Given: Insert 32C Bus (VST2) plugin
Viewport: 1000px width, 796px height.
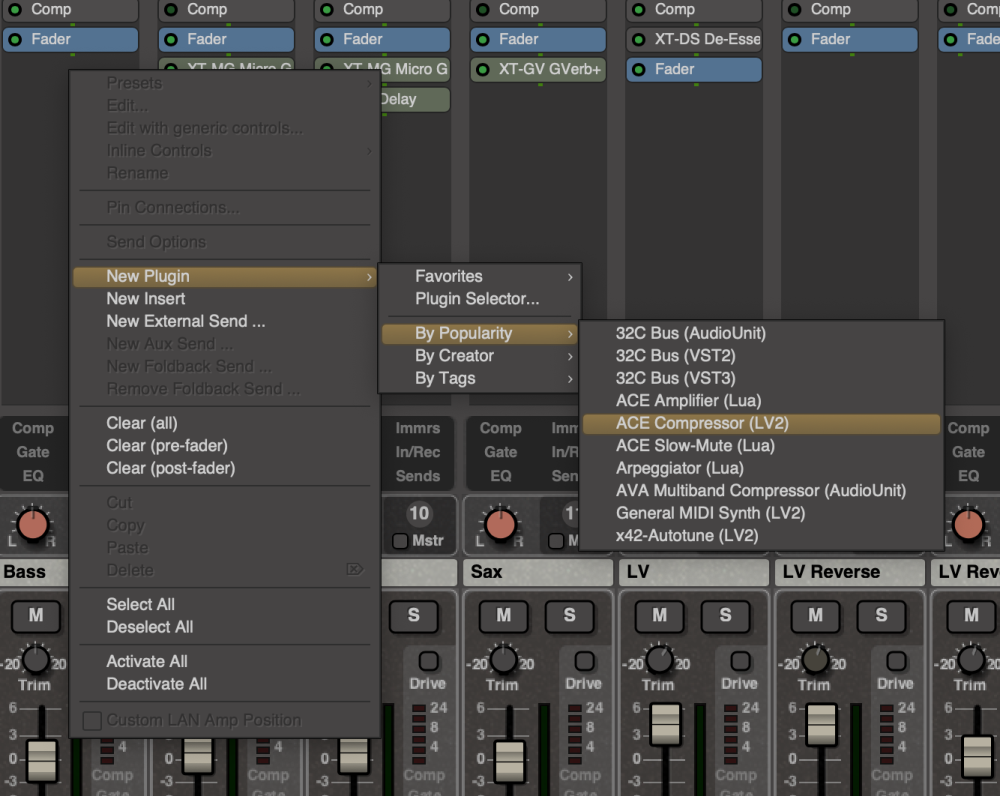Looking at the screenshot, I should [761, 355].
